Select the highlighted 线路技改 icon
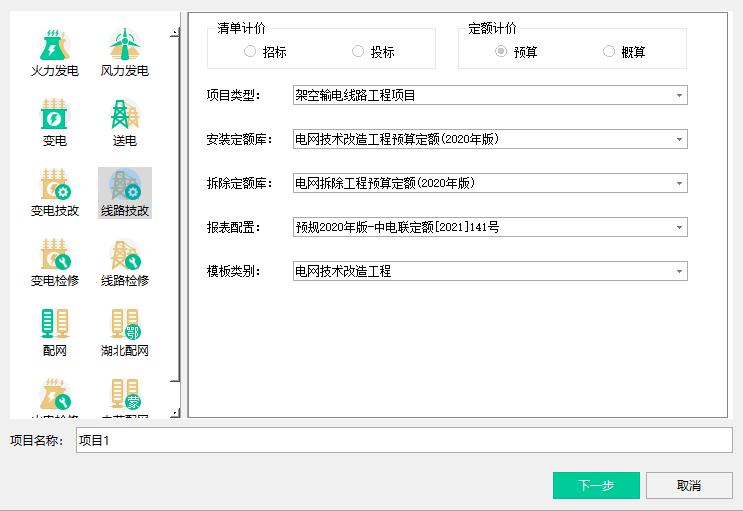The width and height of the screenshot is (743, 511). (125, 192)
